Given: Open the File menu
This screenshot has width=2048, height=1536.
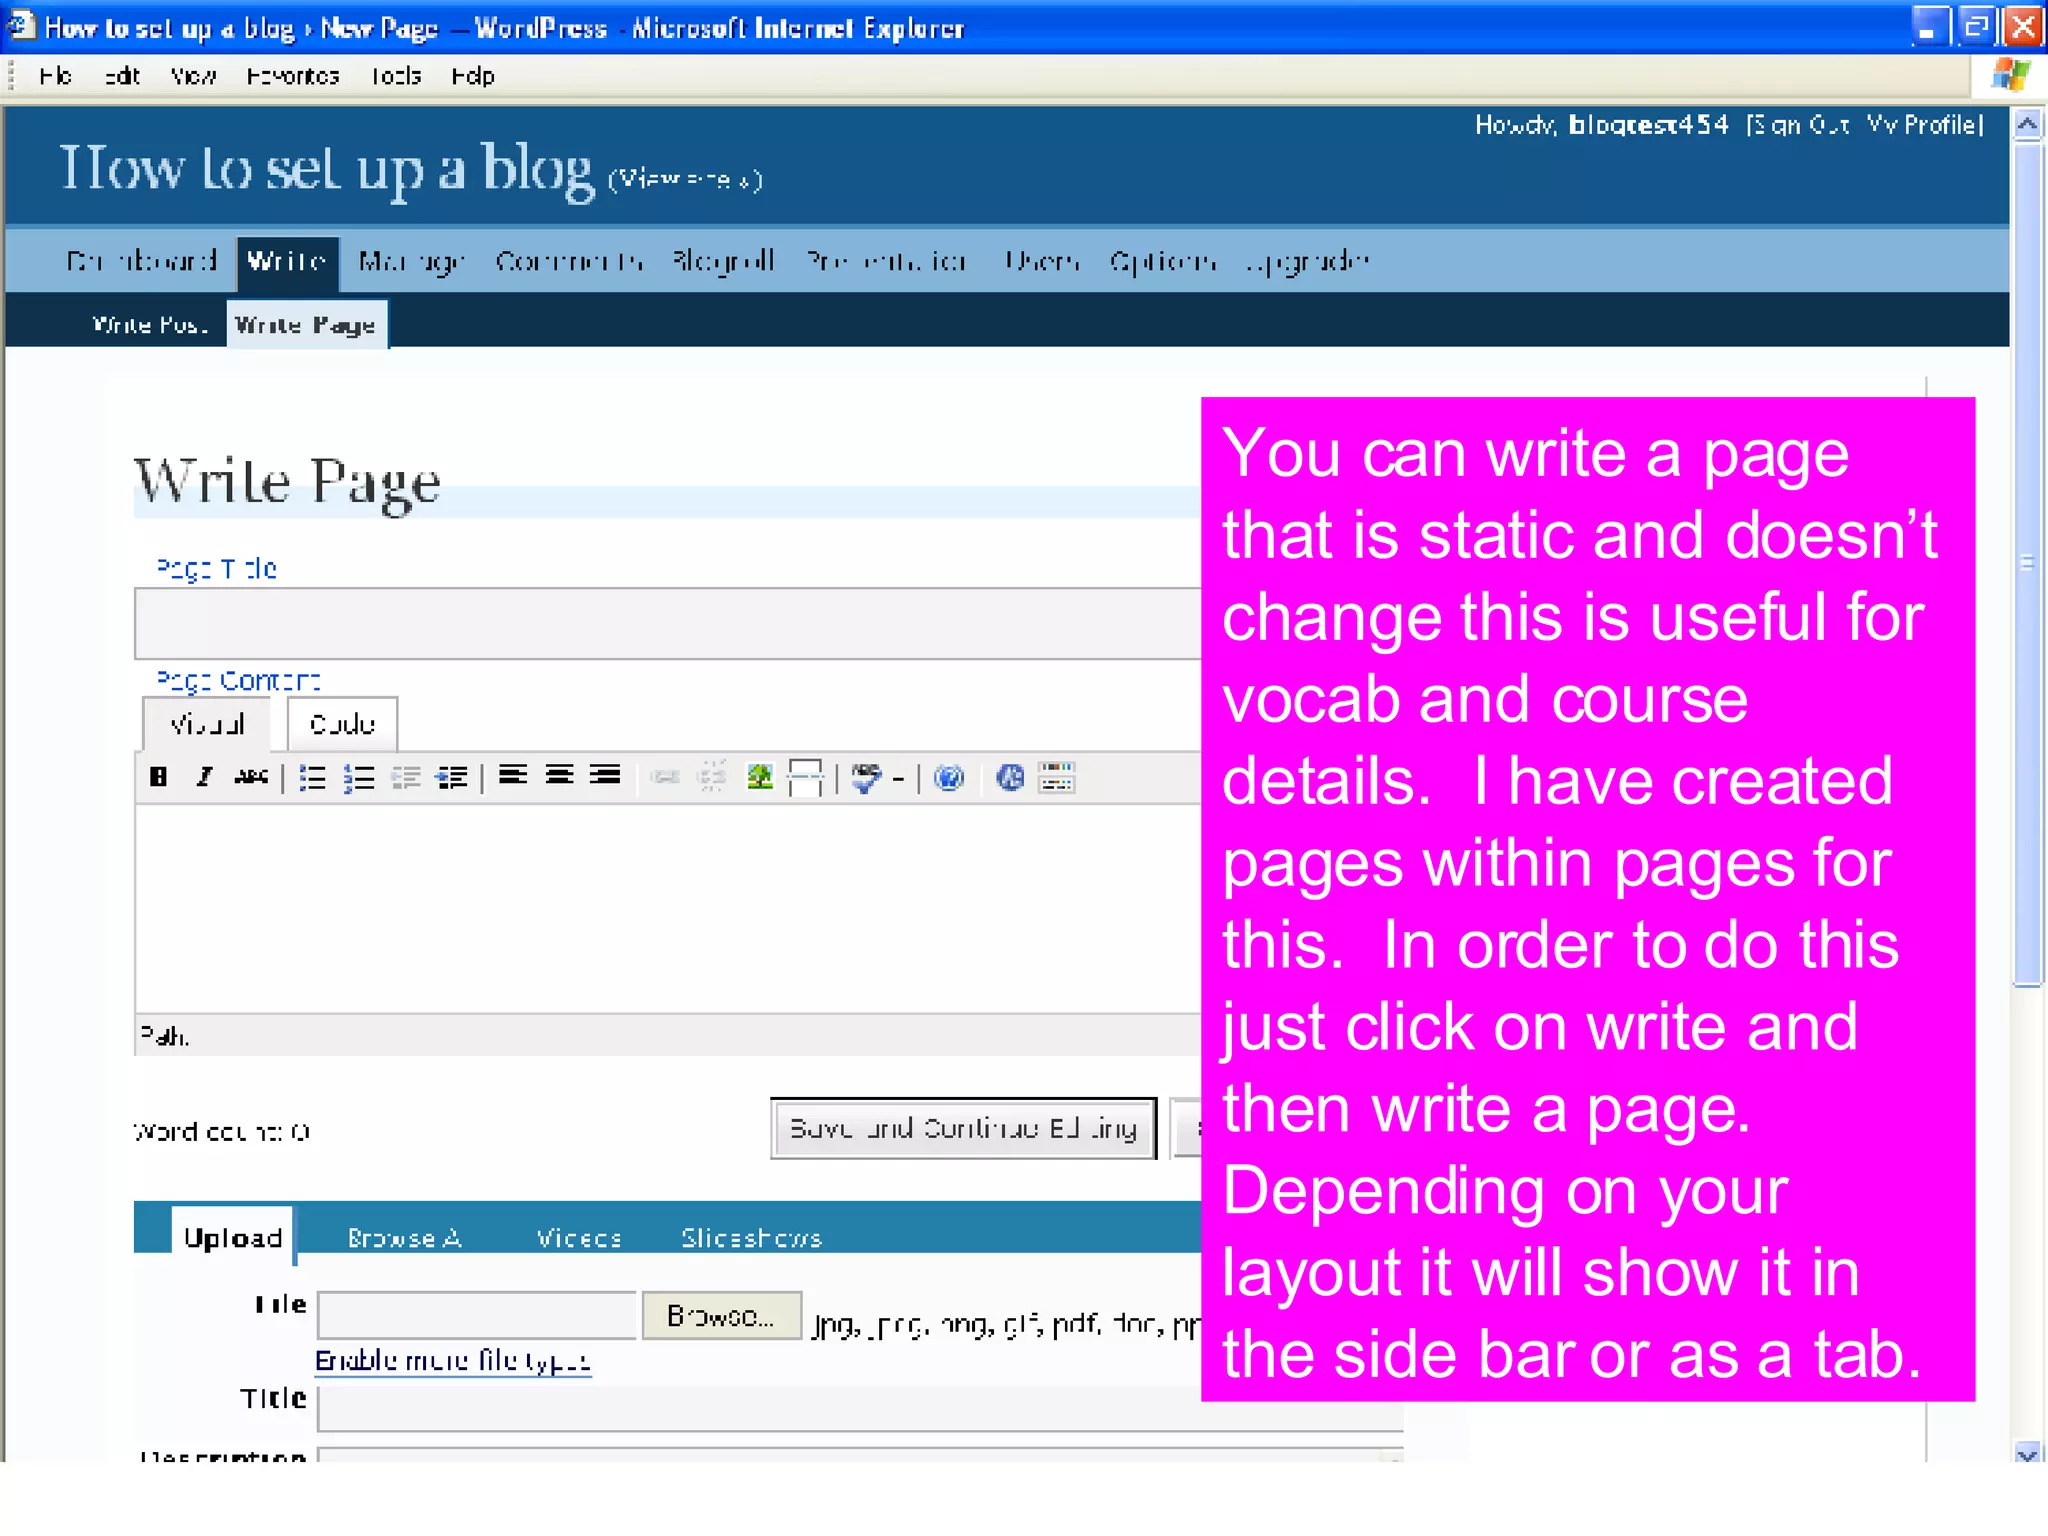Looking at the screenshot, I should pos(55,76).
